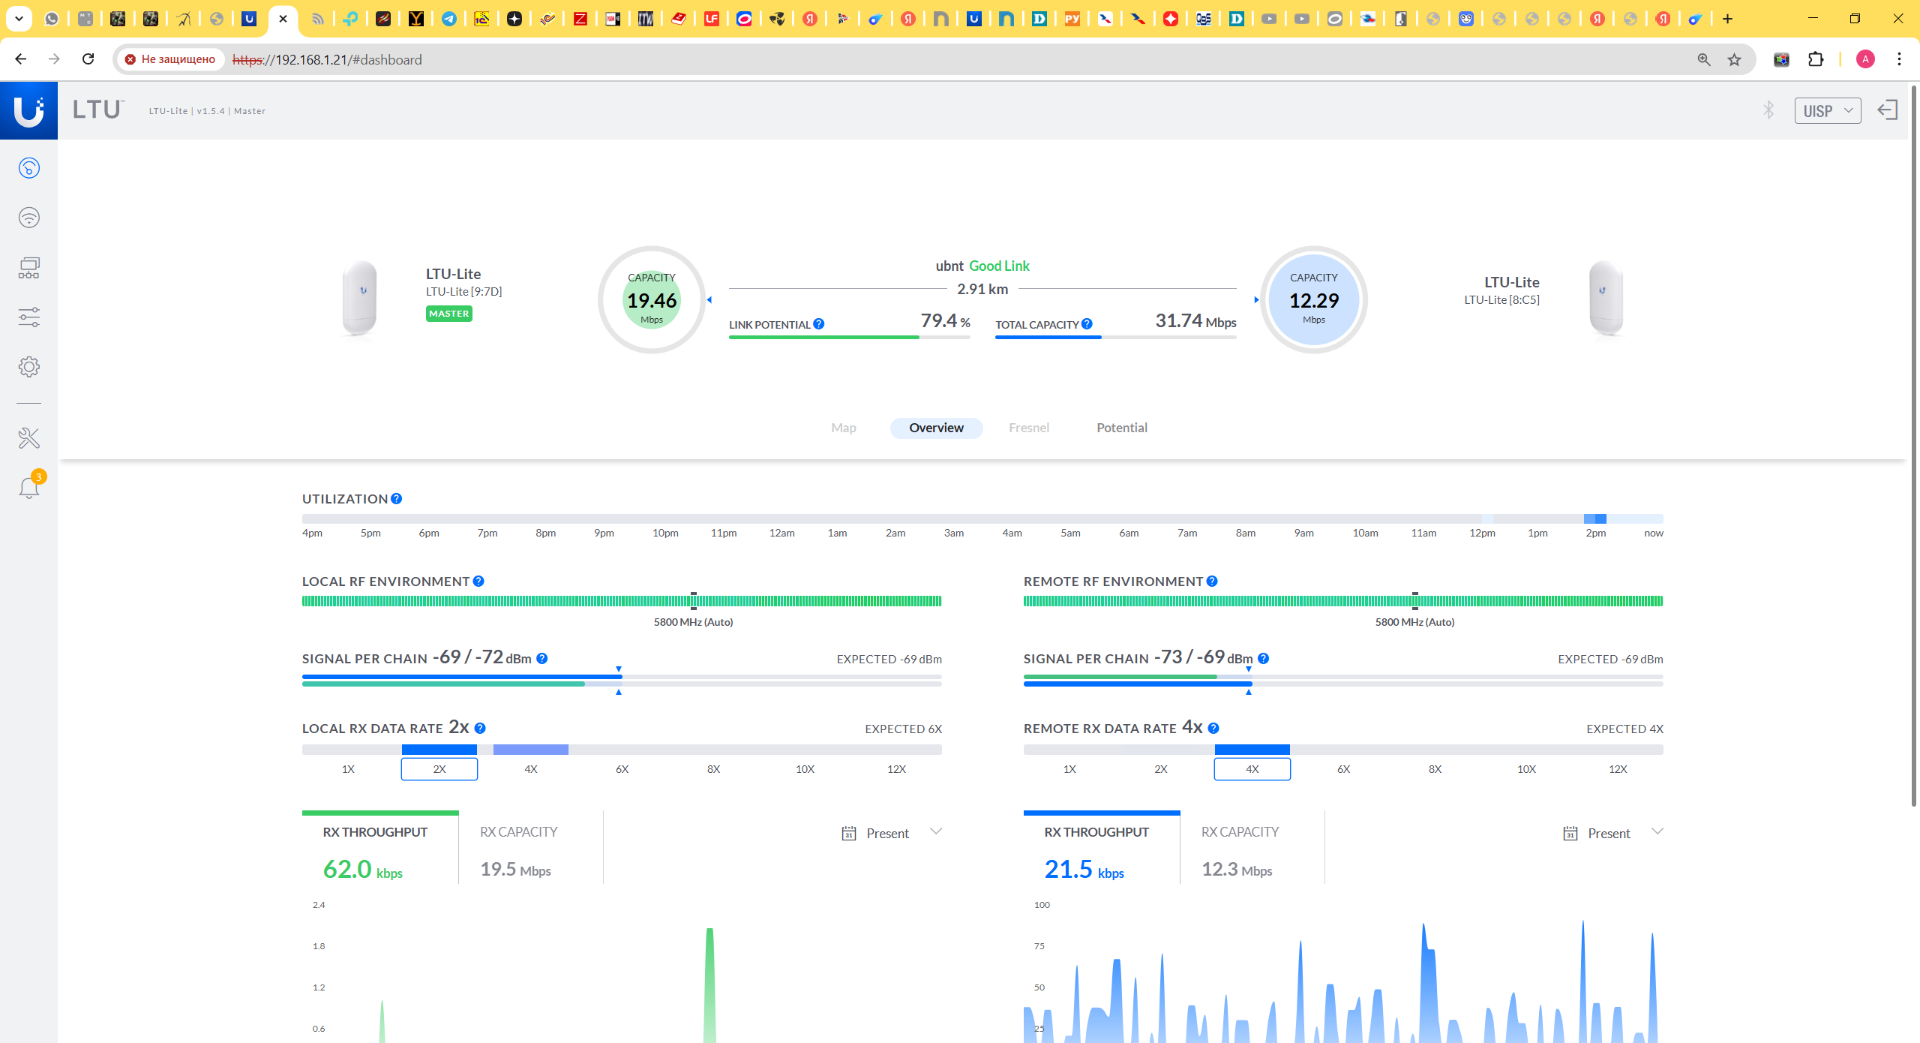Click local Signal Per Chain help icon
The image size is (1920, 1043).
pos(542,658)
